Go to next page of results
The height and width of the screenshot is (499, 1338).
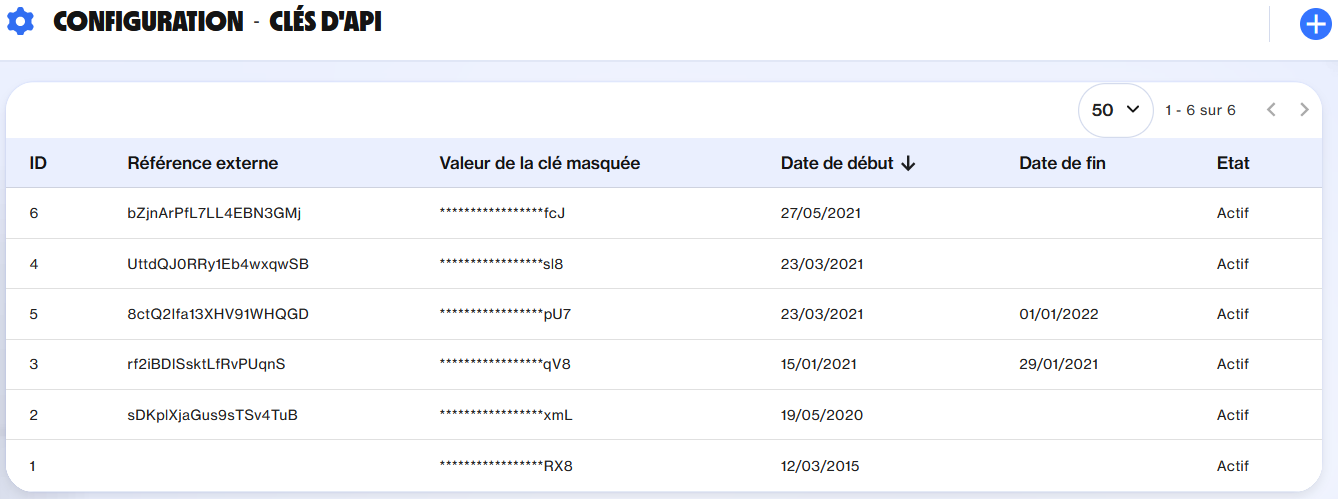[x=1304, y=110]
